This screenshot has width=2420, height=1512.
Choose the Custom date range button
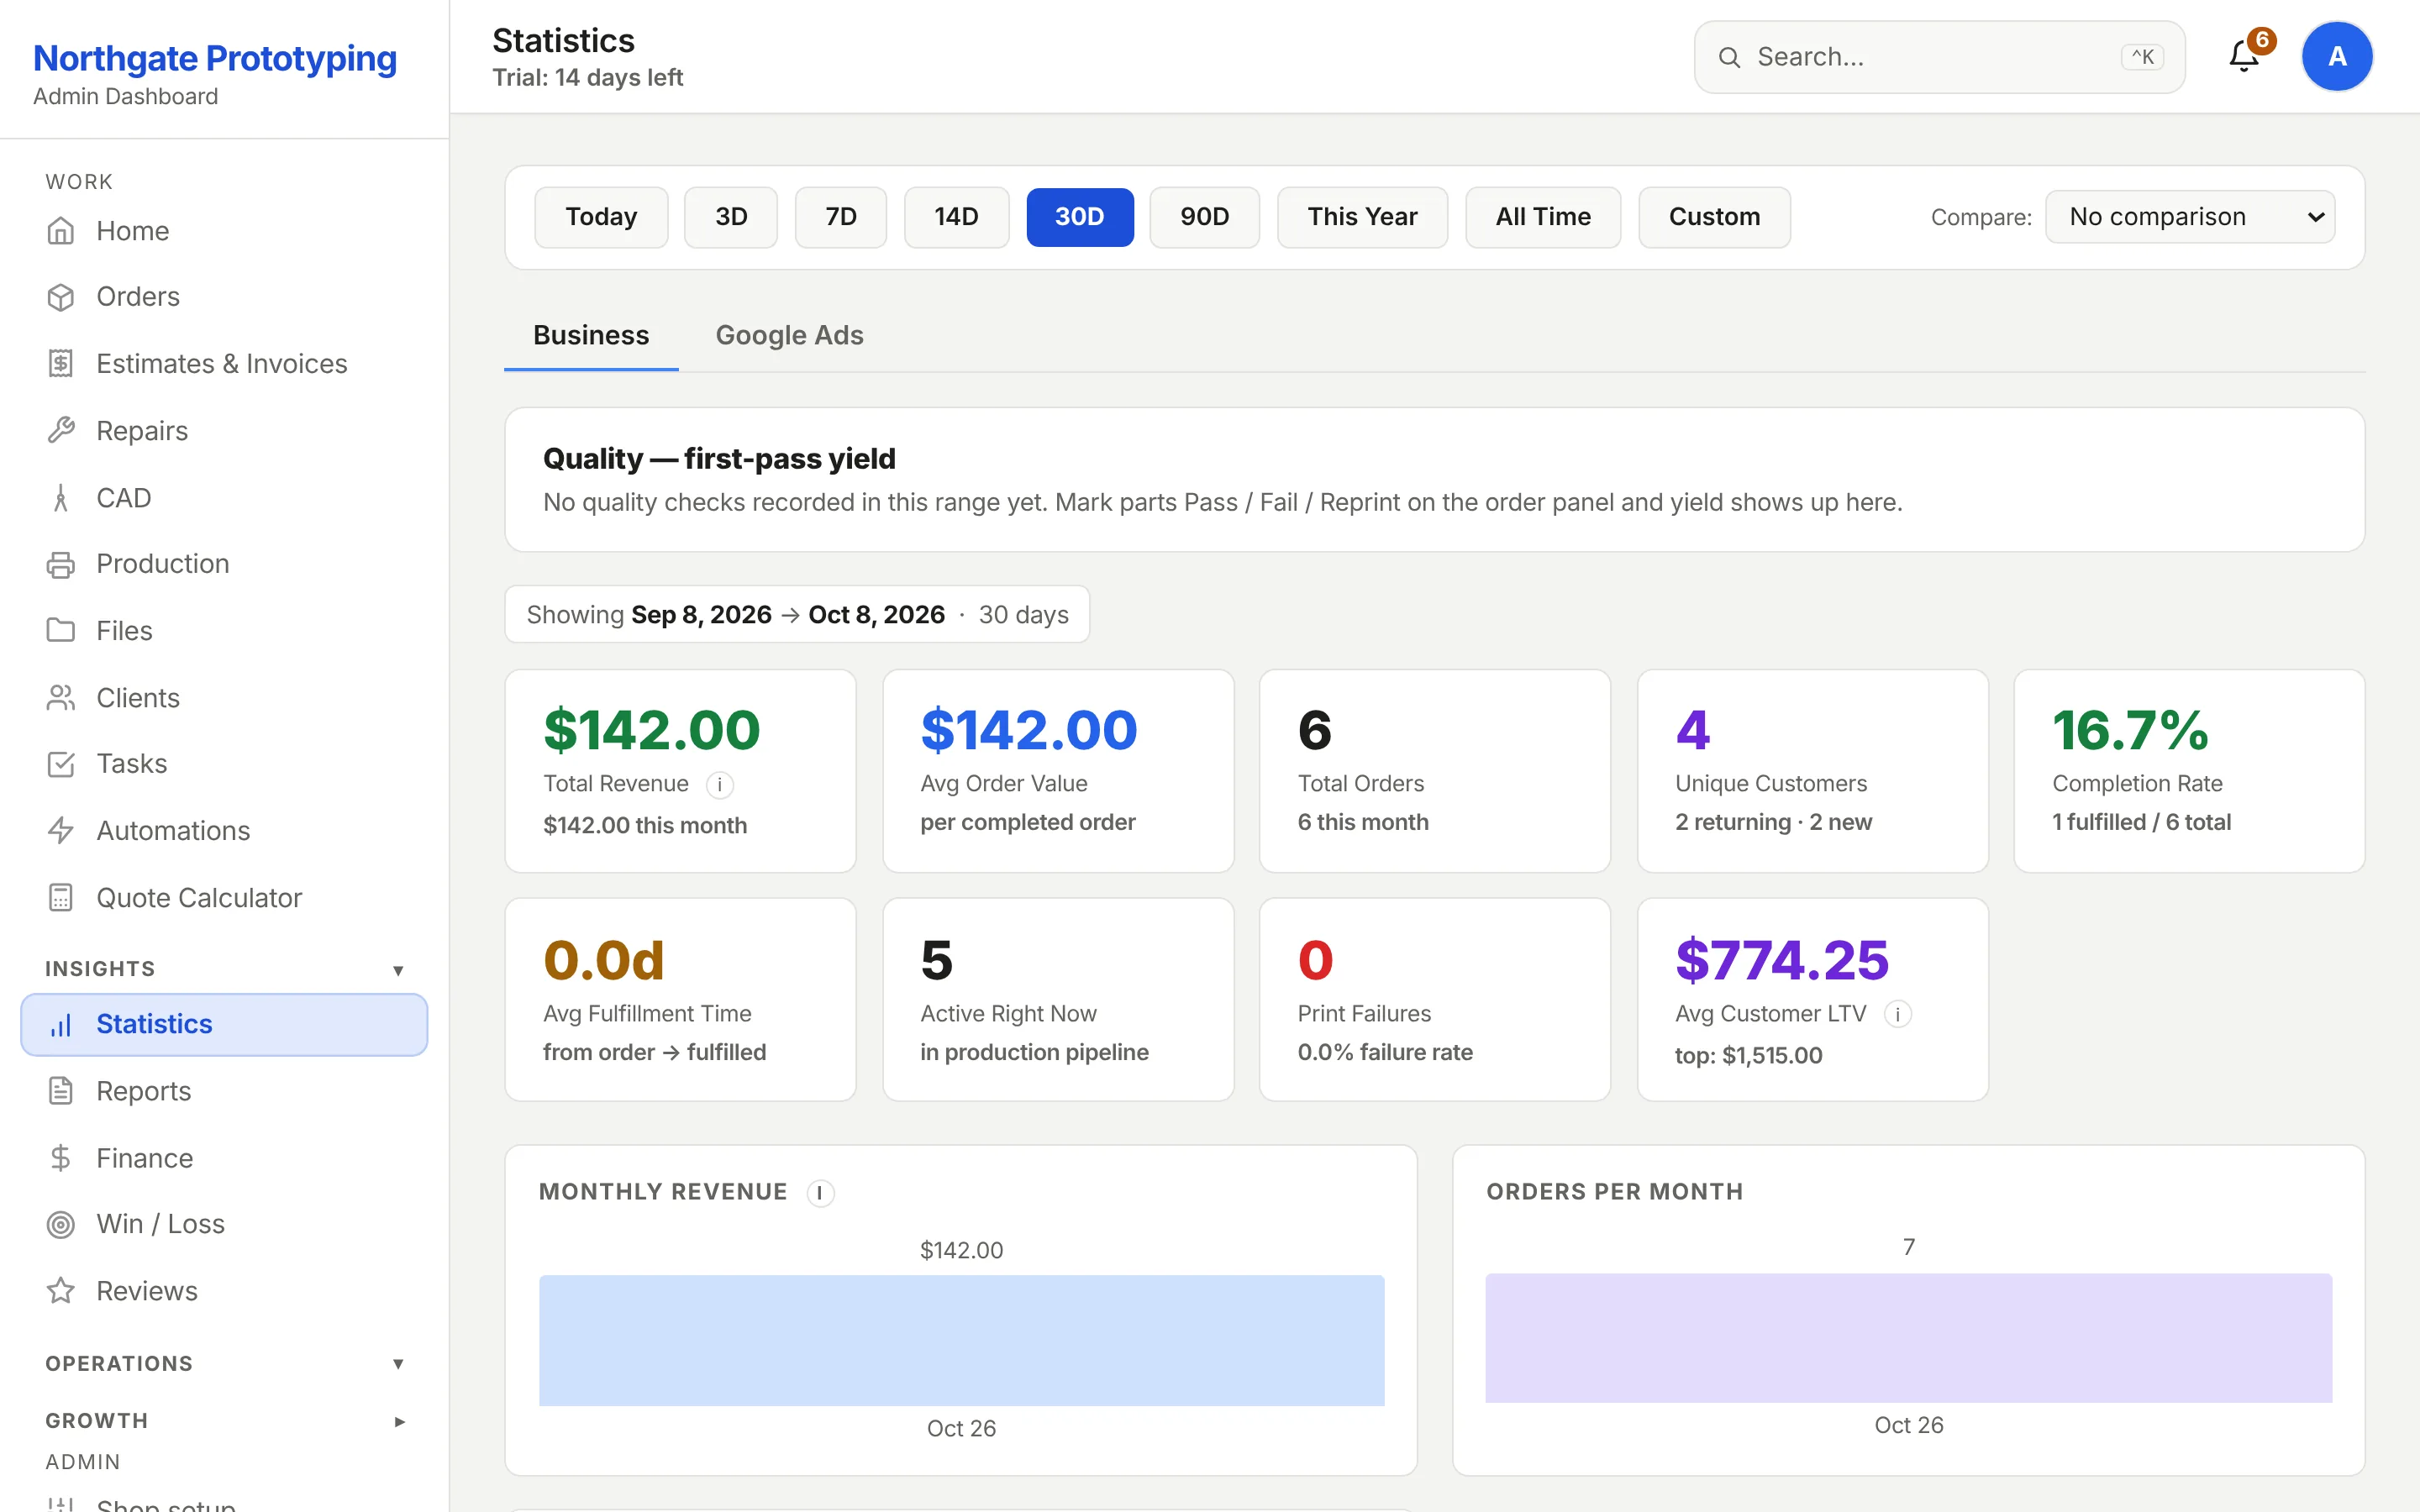click(x=1714, y=217)
